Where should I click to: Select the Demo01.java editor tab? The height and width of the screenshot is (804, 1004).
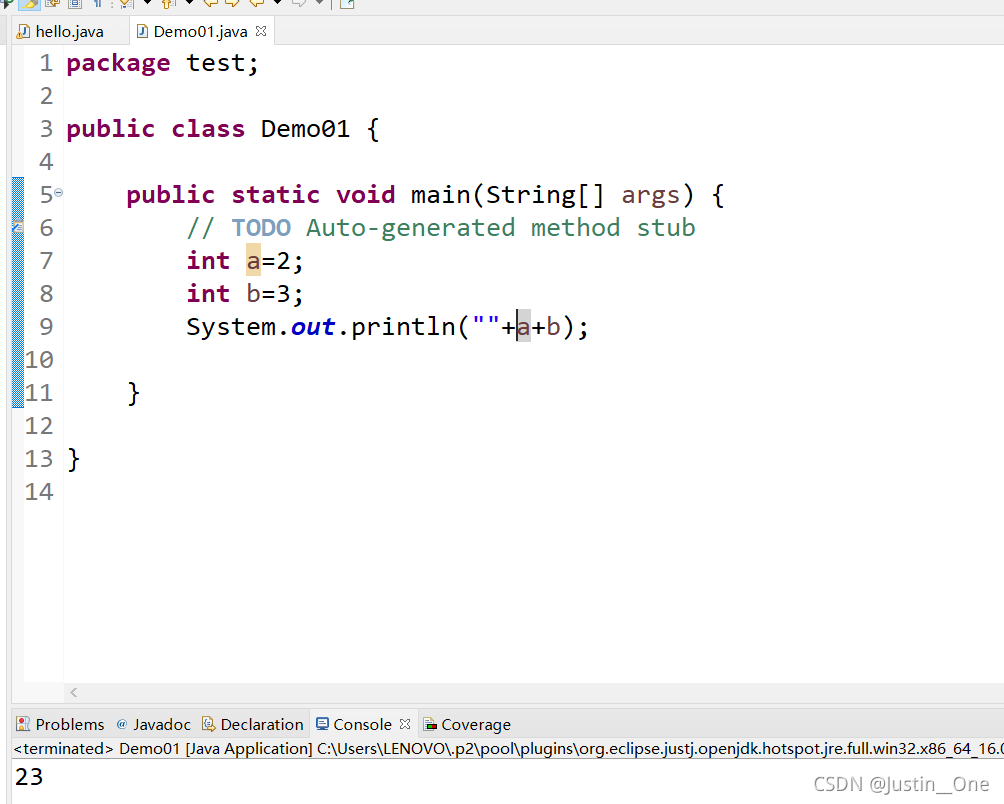[200, 31]
